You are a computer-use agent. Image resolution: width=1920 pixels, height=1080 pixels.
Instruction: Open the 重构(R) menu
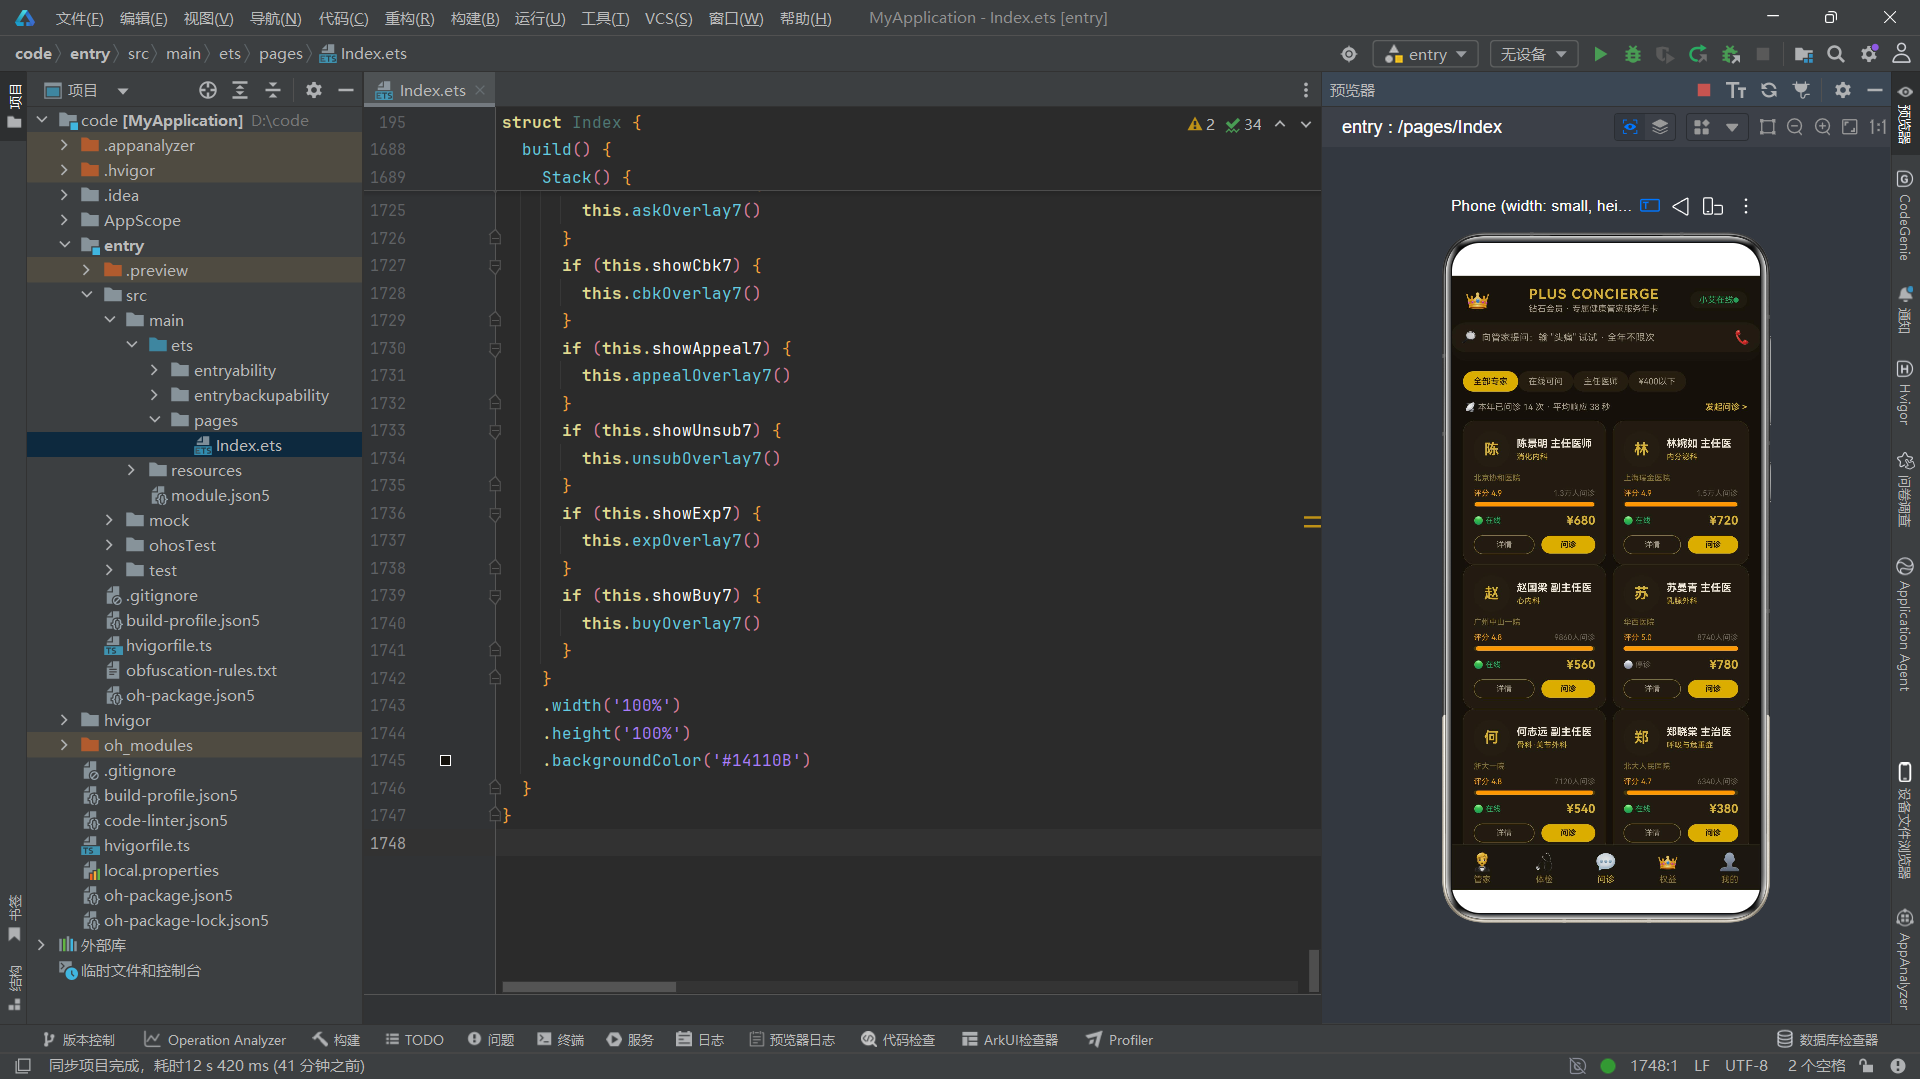pos(409,18)
